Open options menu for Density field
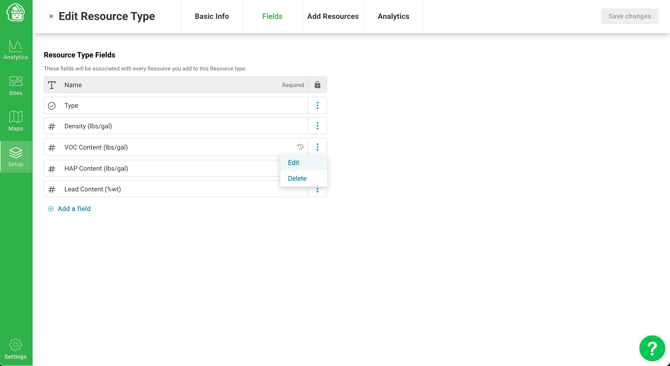 [x=317, y=126]
